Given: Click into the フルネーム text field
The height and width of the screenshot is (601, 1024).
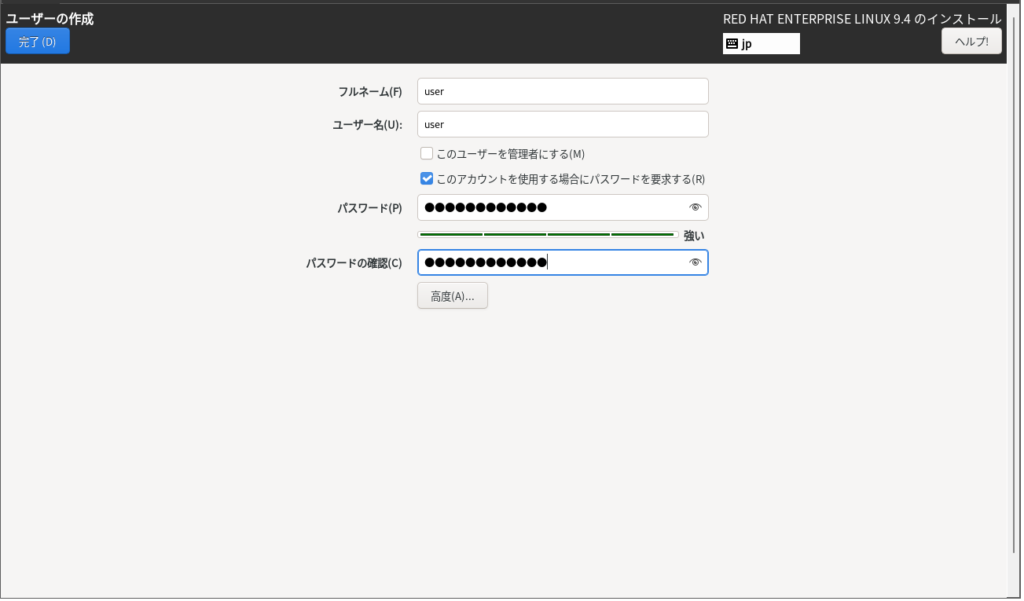Looking at the screenshot, I should coord(562,91).
